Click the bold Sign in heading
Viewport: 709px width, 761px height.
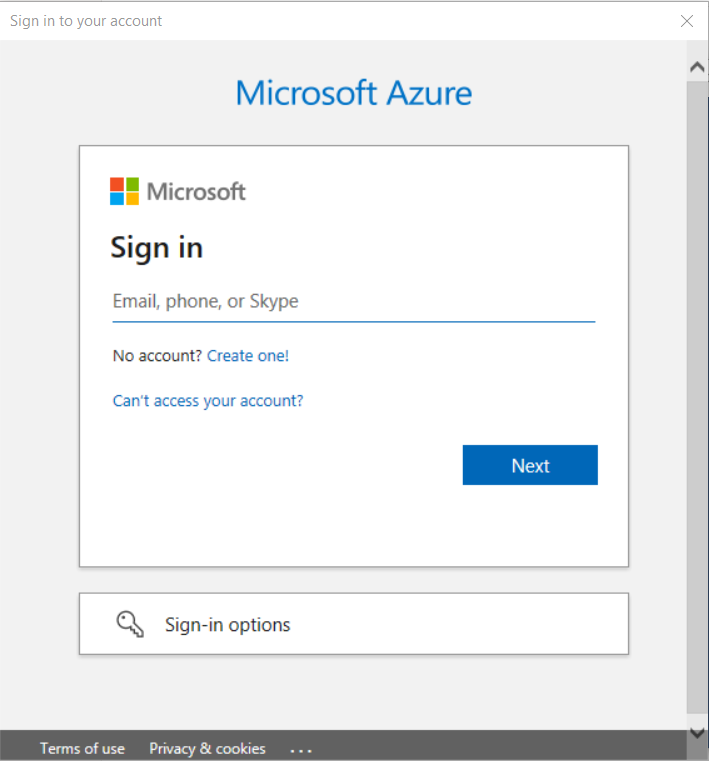[157, 247]
